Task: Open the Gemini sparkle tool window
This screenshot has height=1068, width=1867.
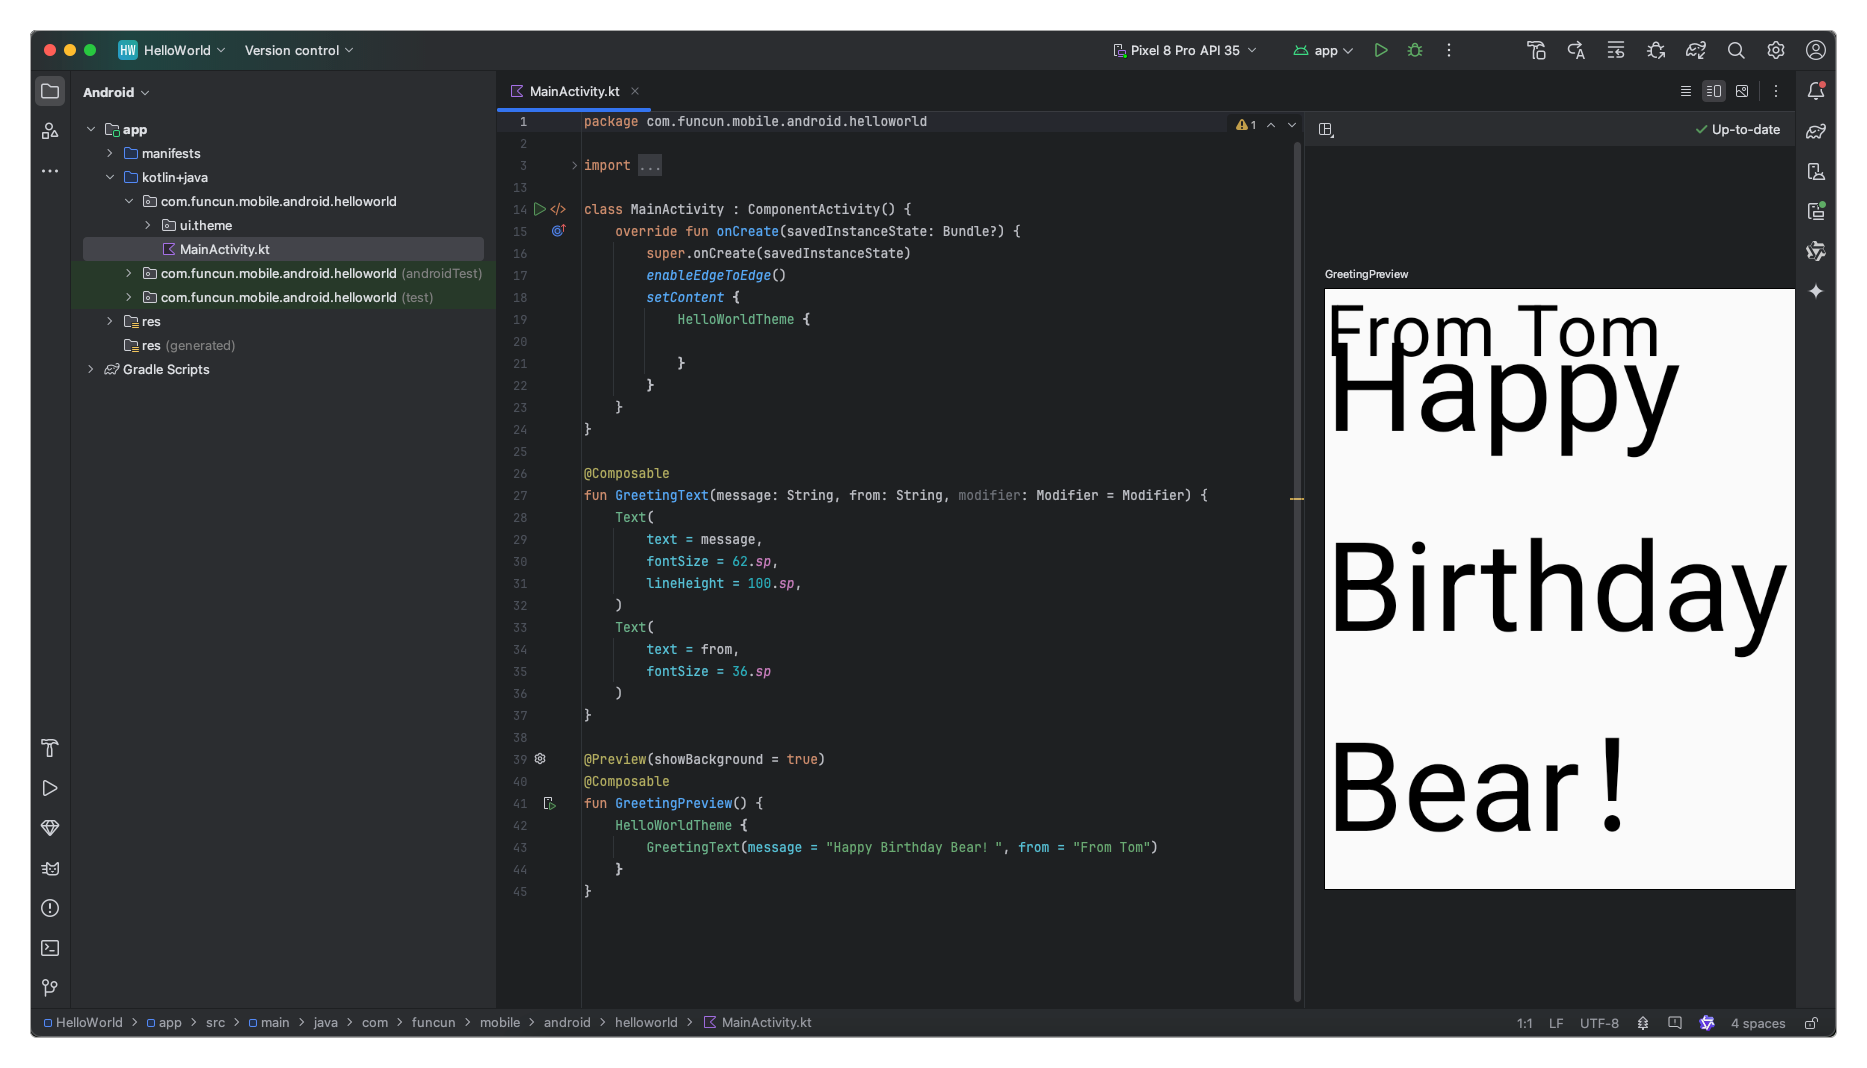Action: click(1816, 291)
